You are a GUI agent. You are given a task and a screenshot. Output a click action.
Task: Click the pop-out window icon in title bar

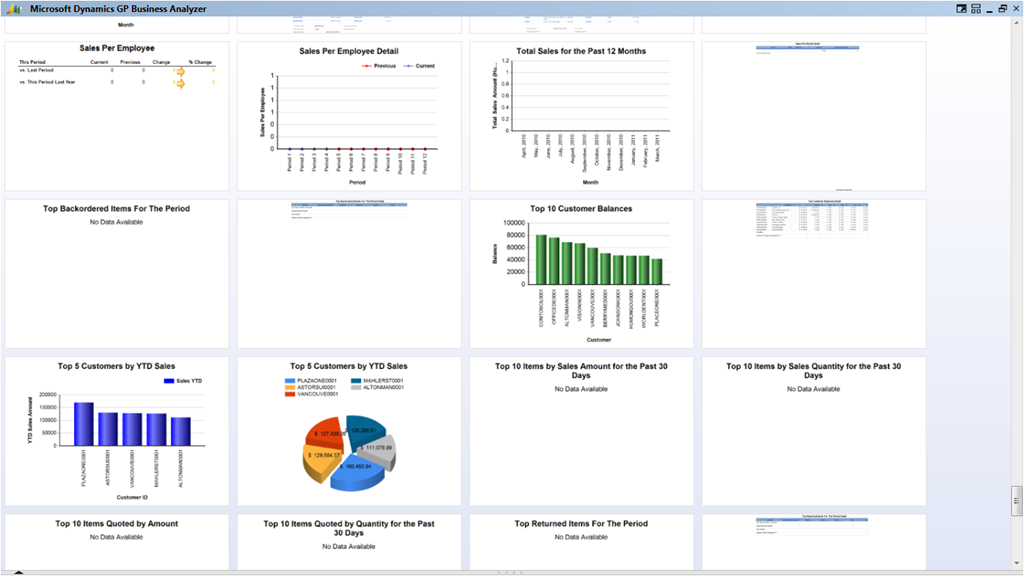(x=961, y=8)
